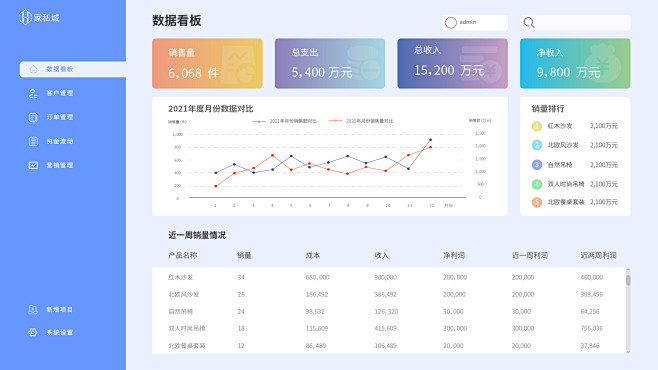Screen dimensions: 658x370
Task: Toggle the red line legend entry
Action: [361, 121]
